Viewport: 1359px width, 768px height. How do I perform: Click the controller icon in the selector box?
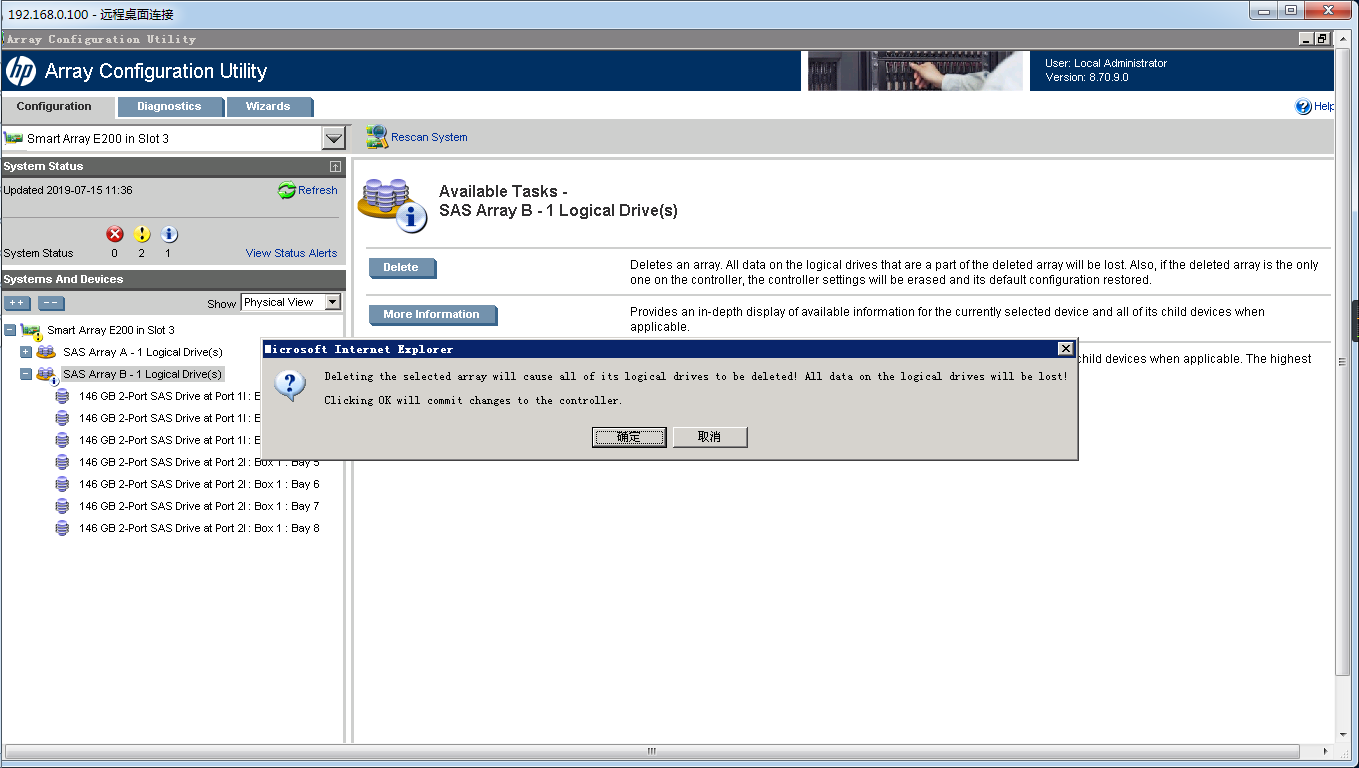click(14, 138)
